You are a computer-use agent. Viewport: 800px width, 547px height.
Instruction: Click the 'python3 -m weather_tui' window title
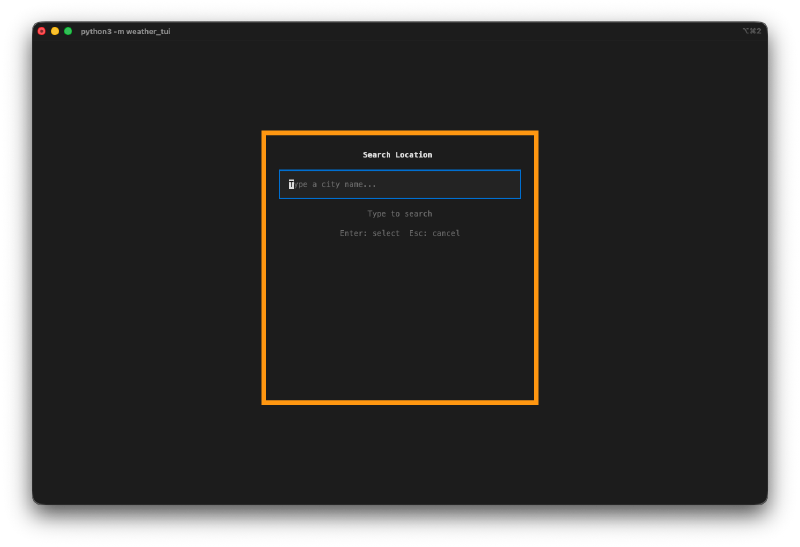[125, 31]
